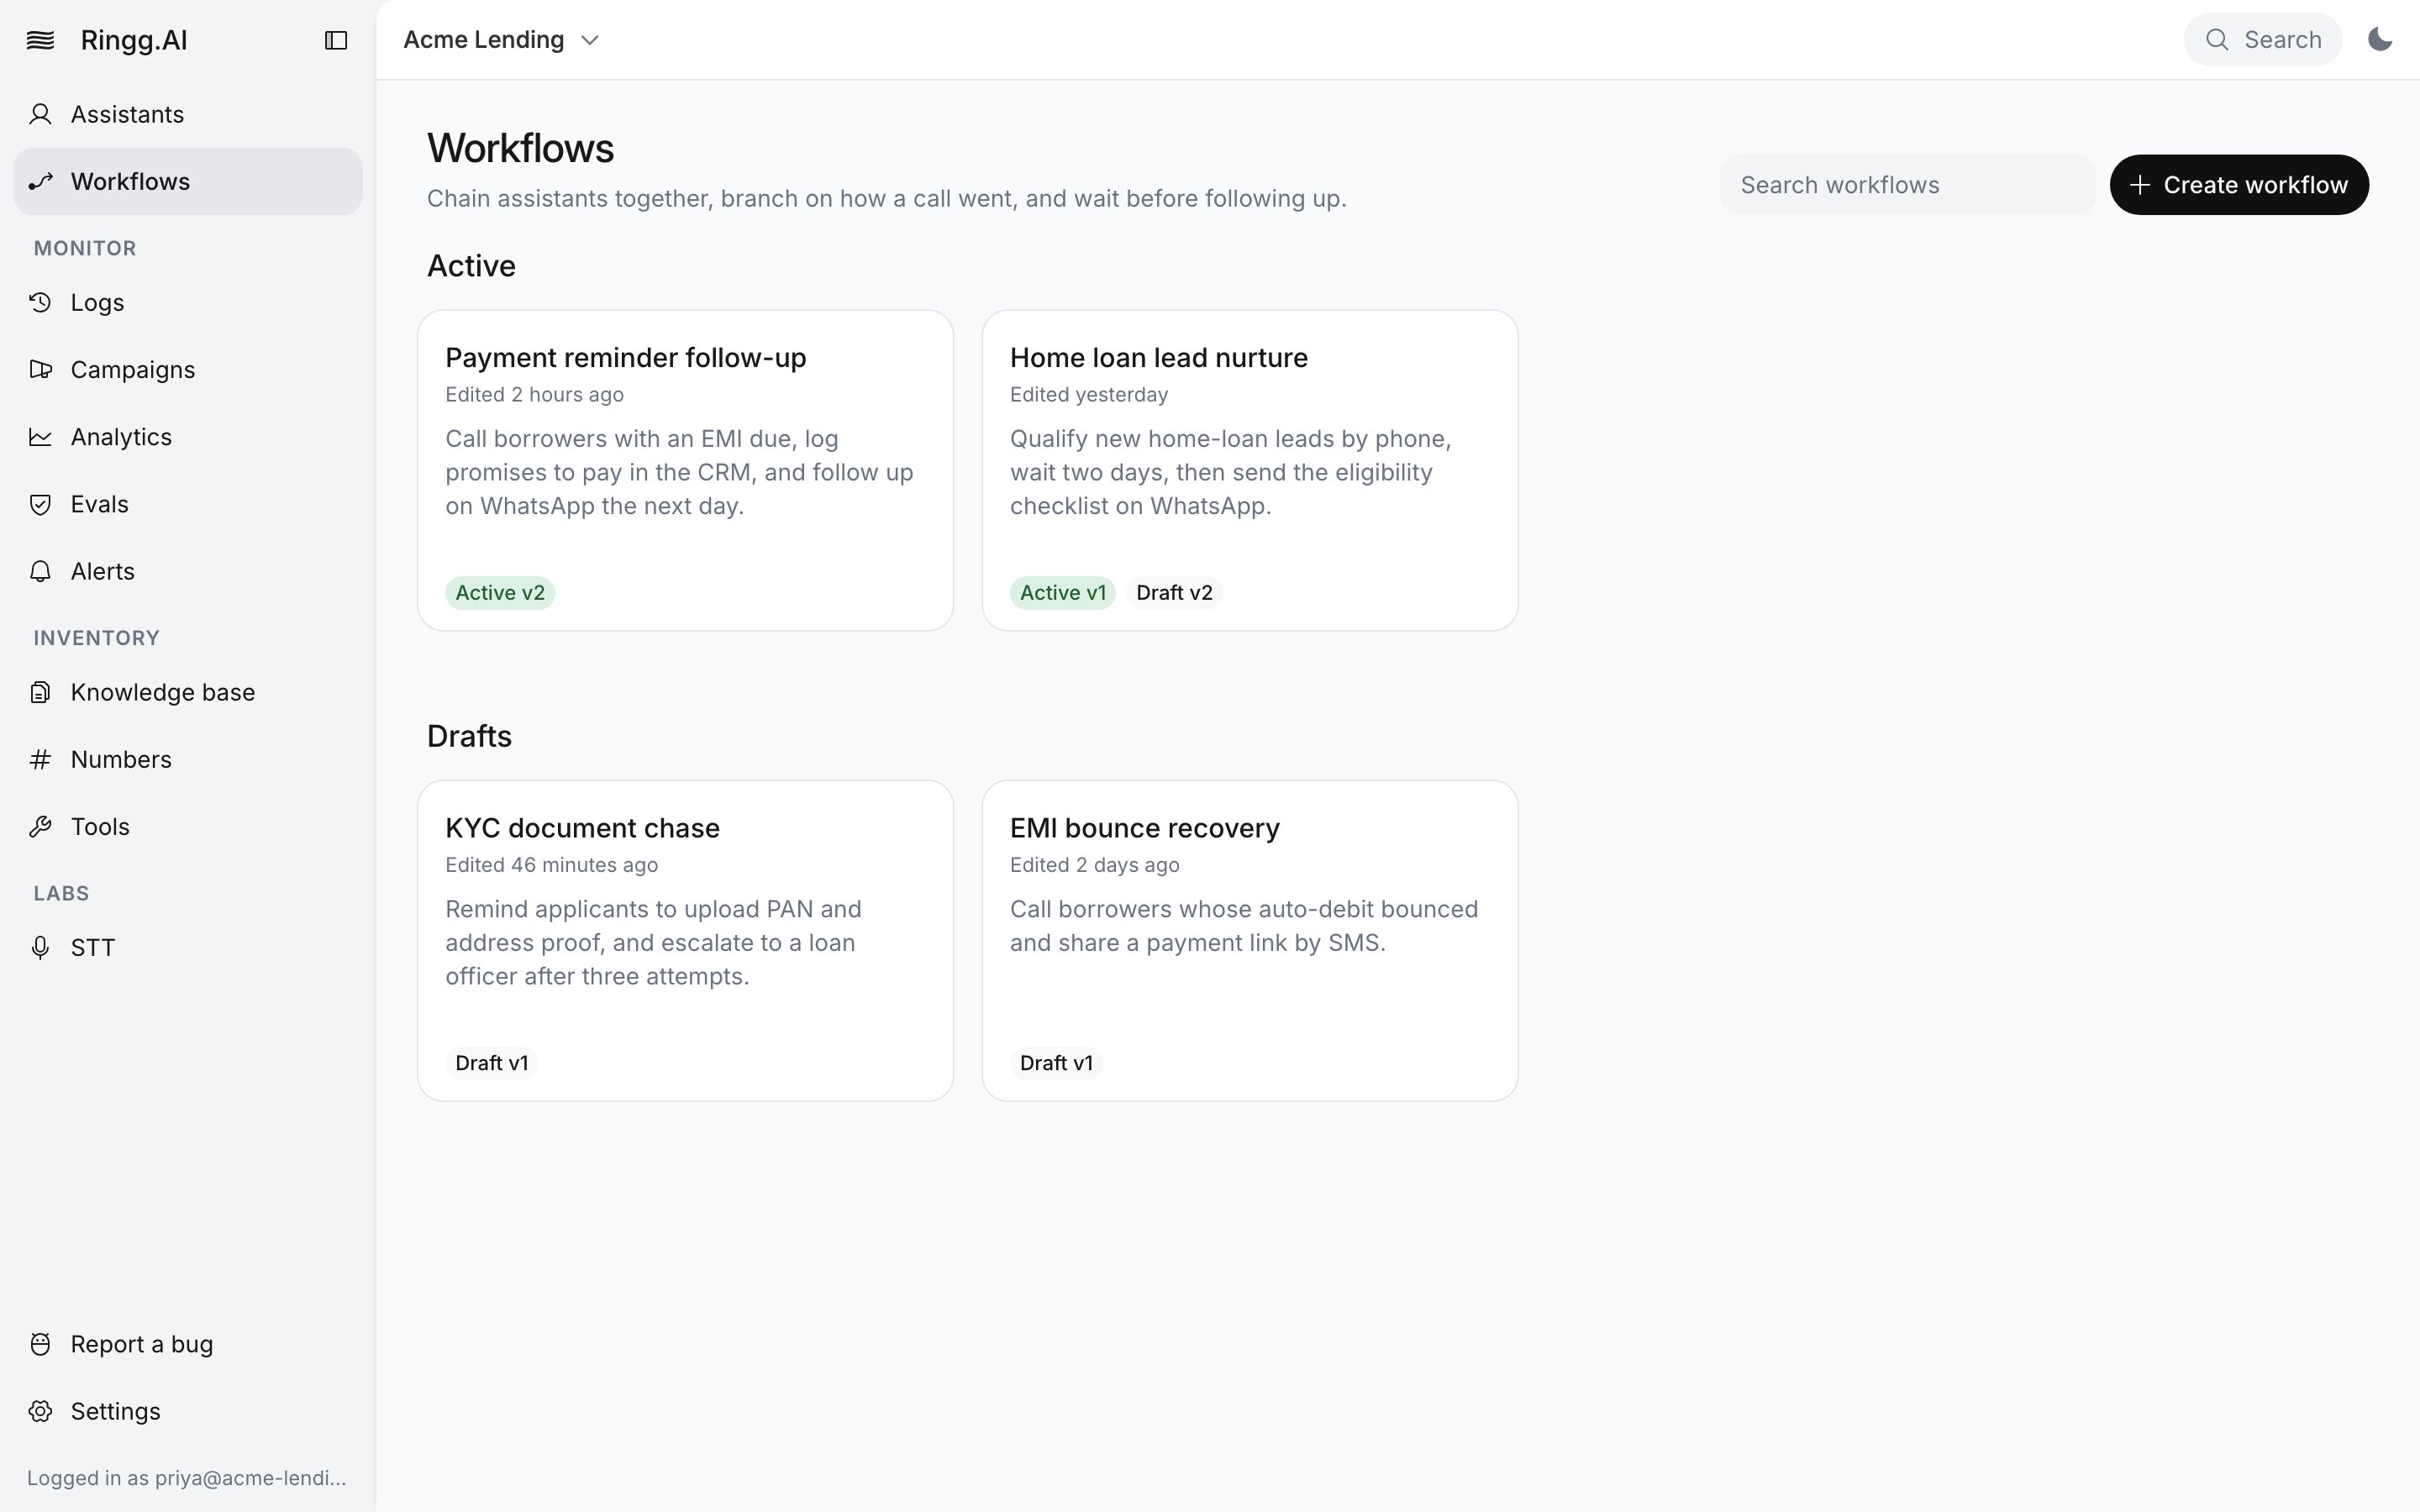2420x1512 pixels.
Task: Click the Campaigns flag icon
Action: click(40, 369)
